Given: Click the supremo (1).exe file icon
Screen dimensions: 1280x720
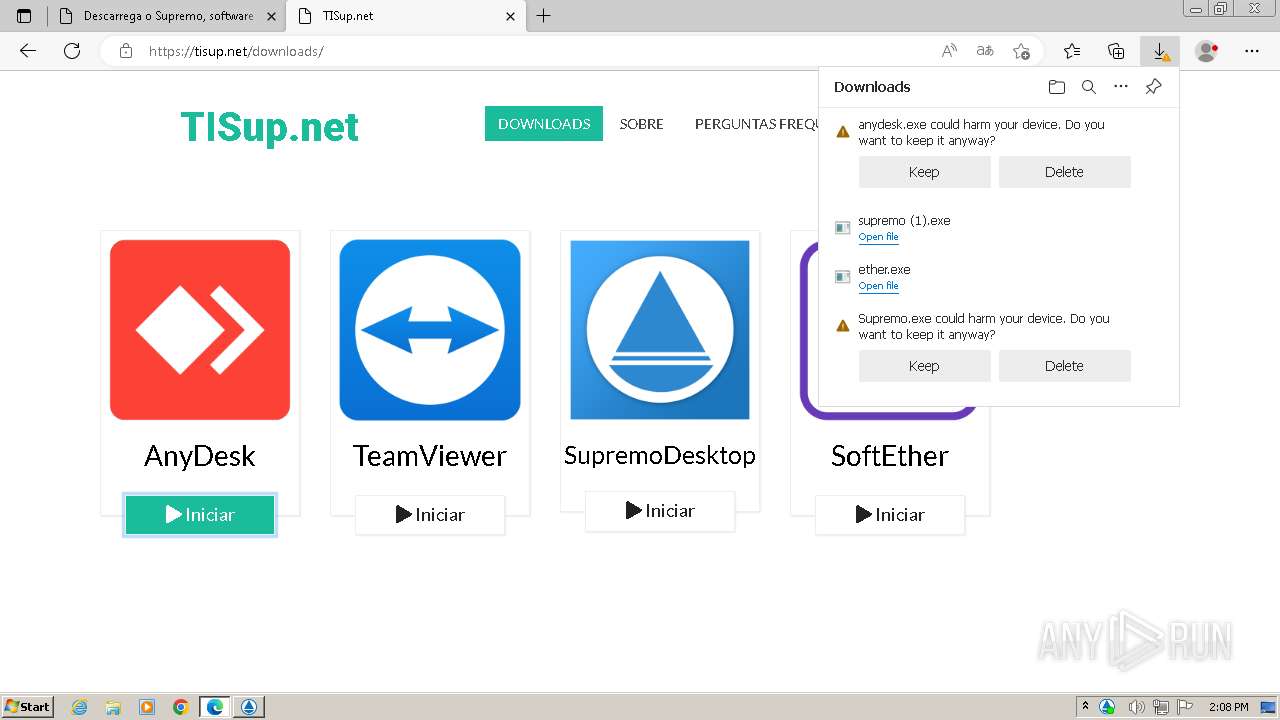Looking at the screenshot, I should point(843,228).
